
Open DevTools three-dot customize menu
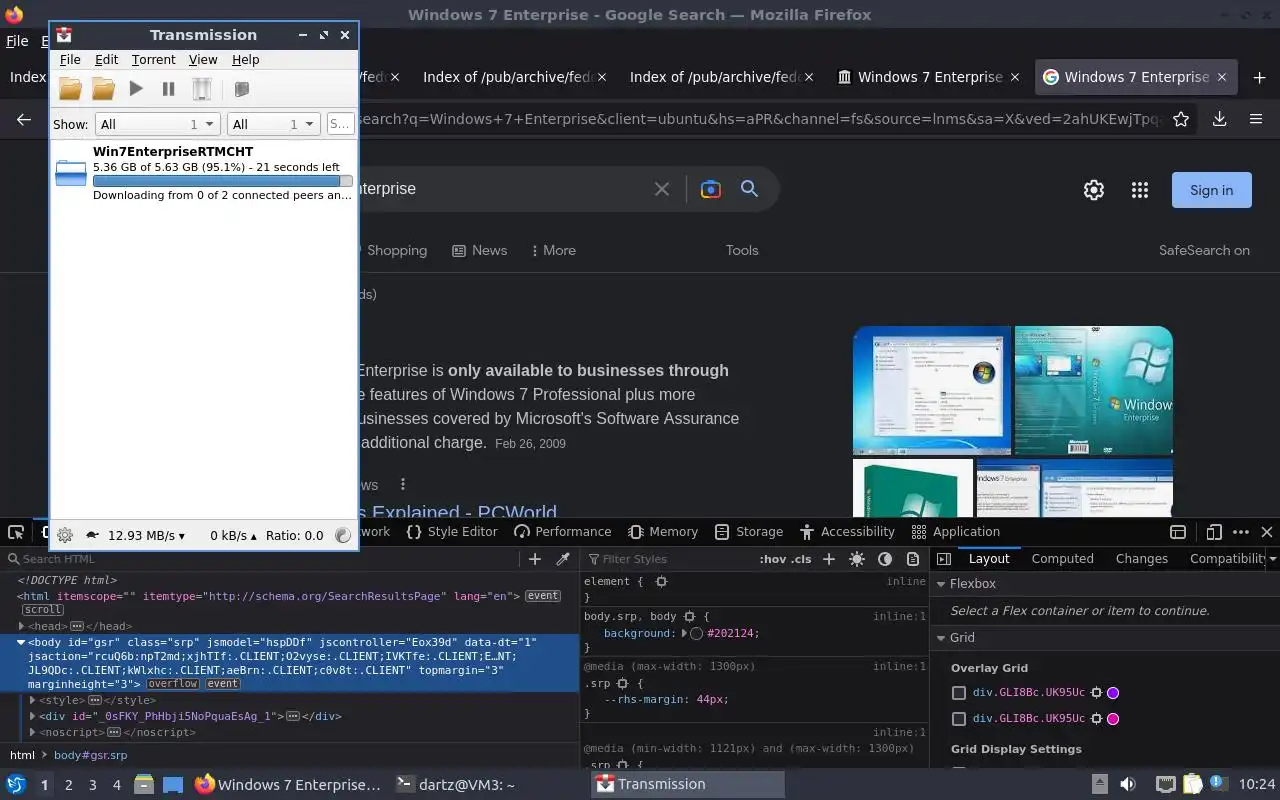tap(1241, 532)
